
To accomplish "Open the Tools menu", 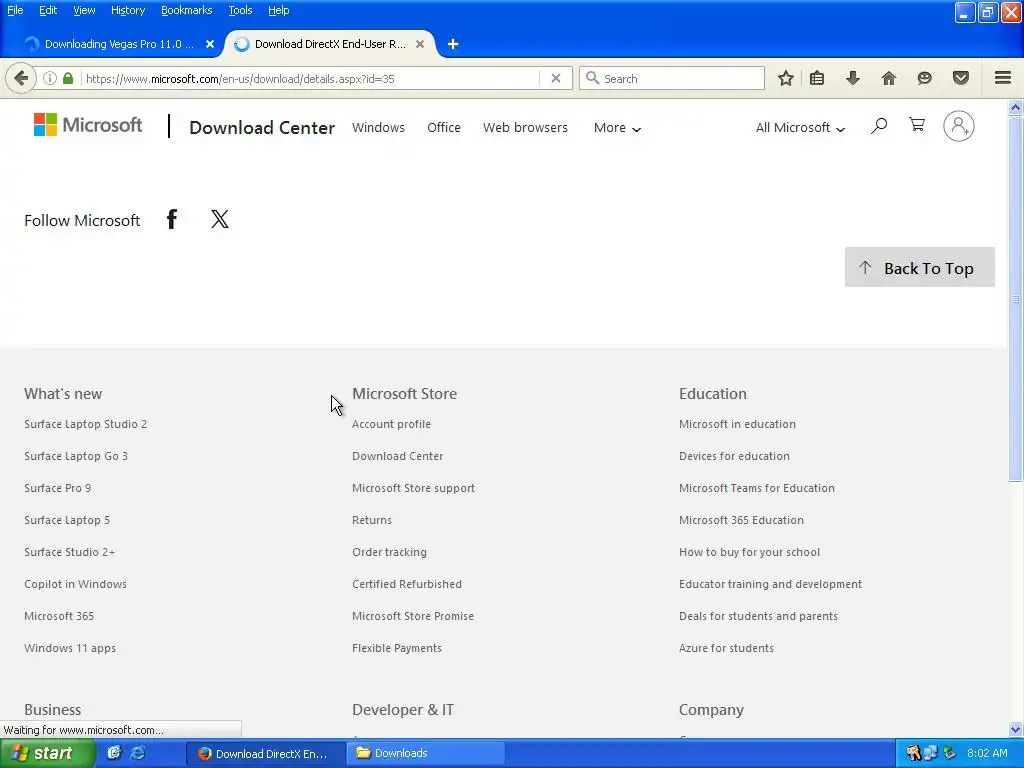I will point(240,10).
